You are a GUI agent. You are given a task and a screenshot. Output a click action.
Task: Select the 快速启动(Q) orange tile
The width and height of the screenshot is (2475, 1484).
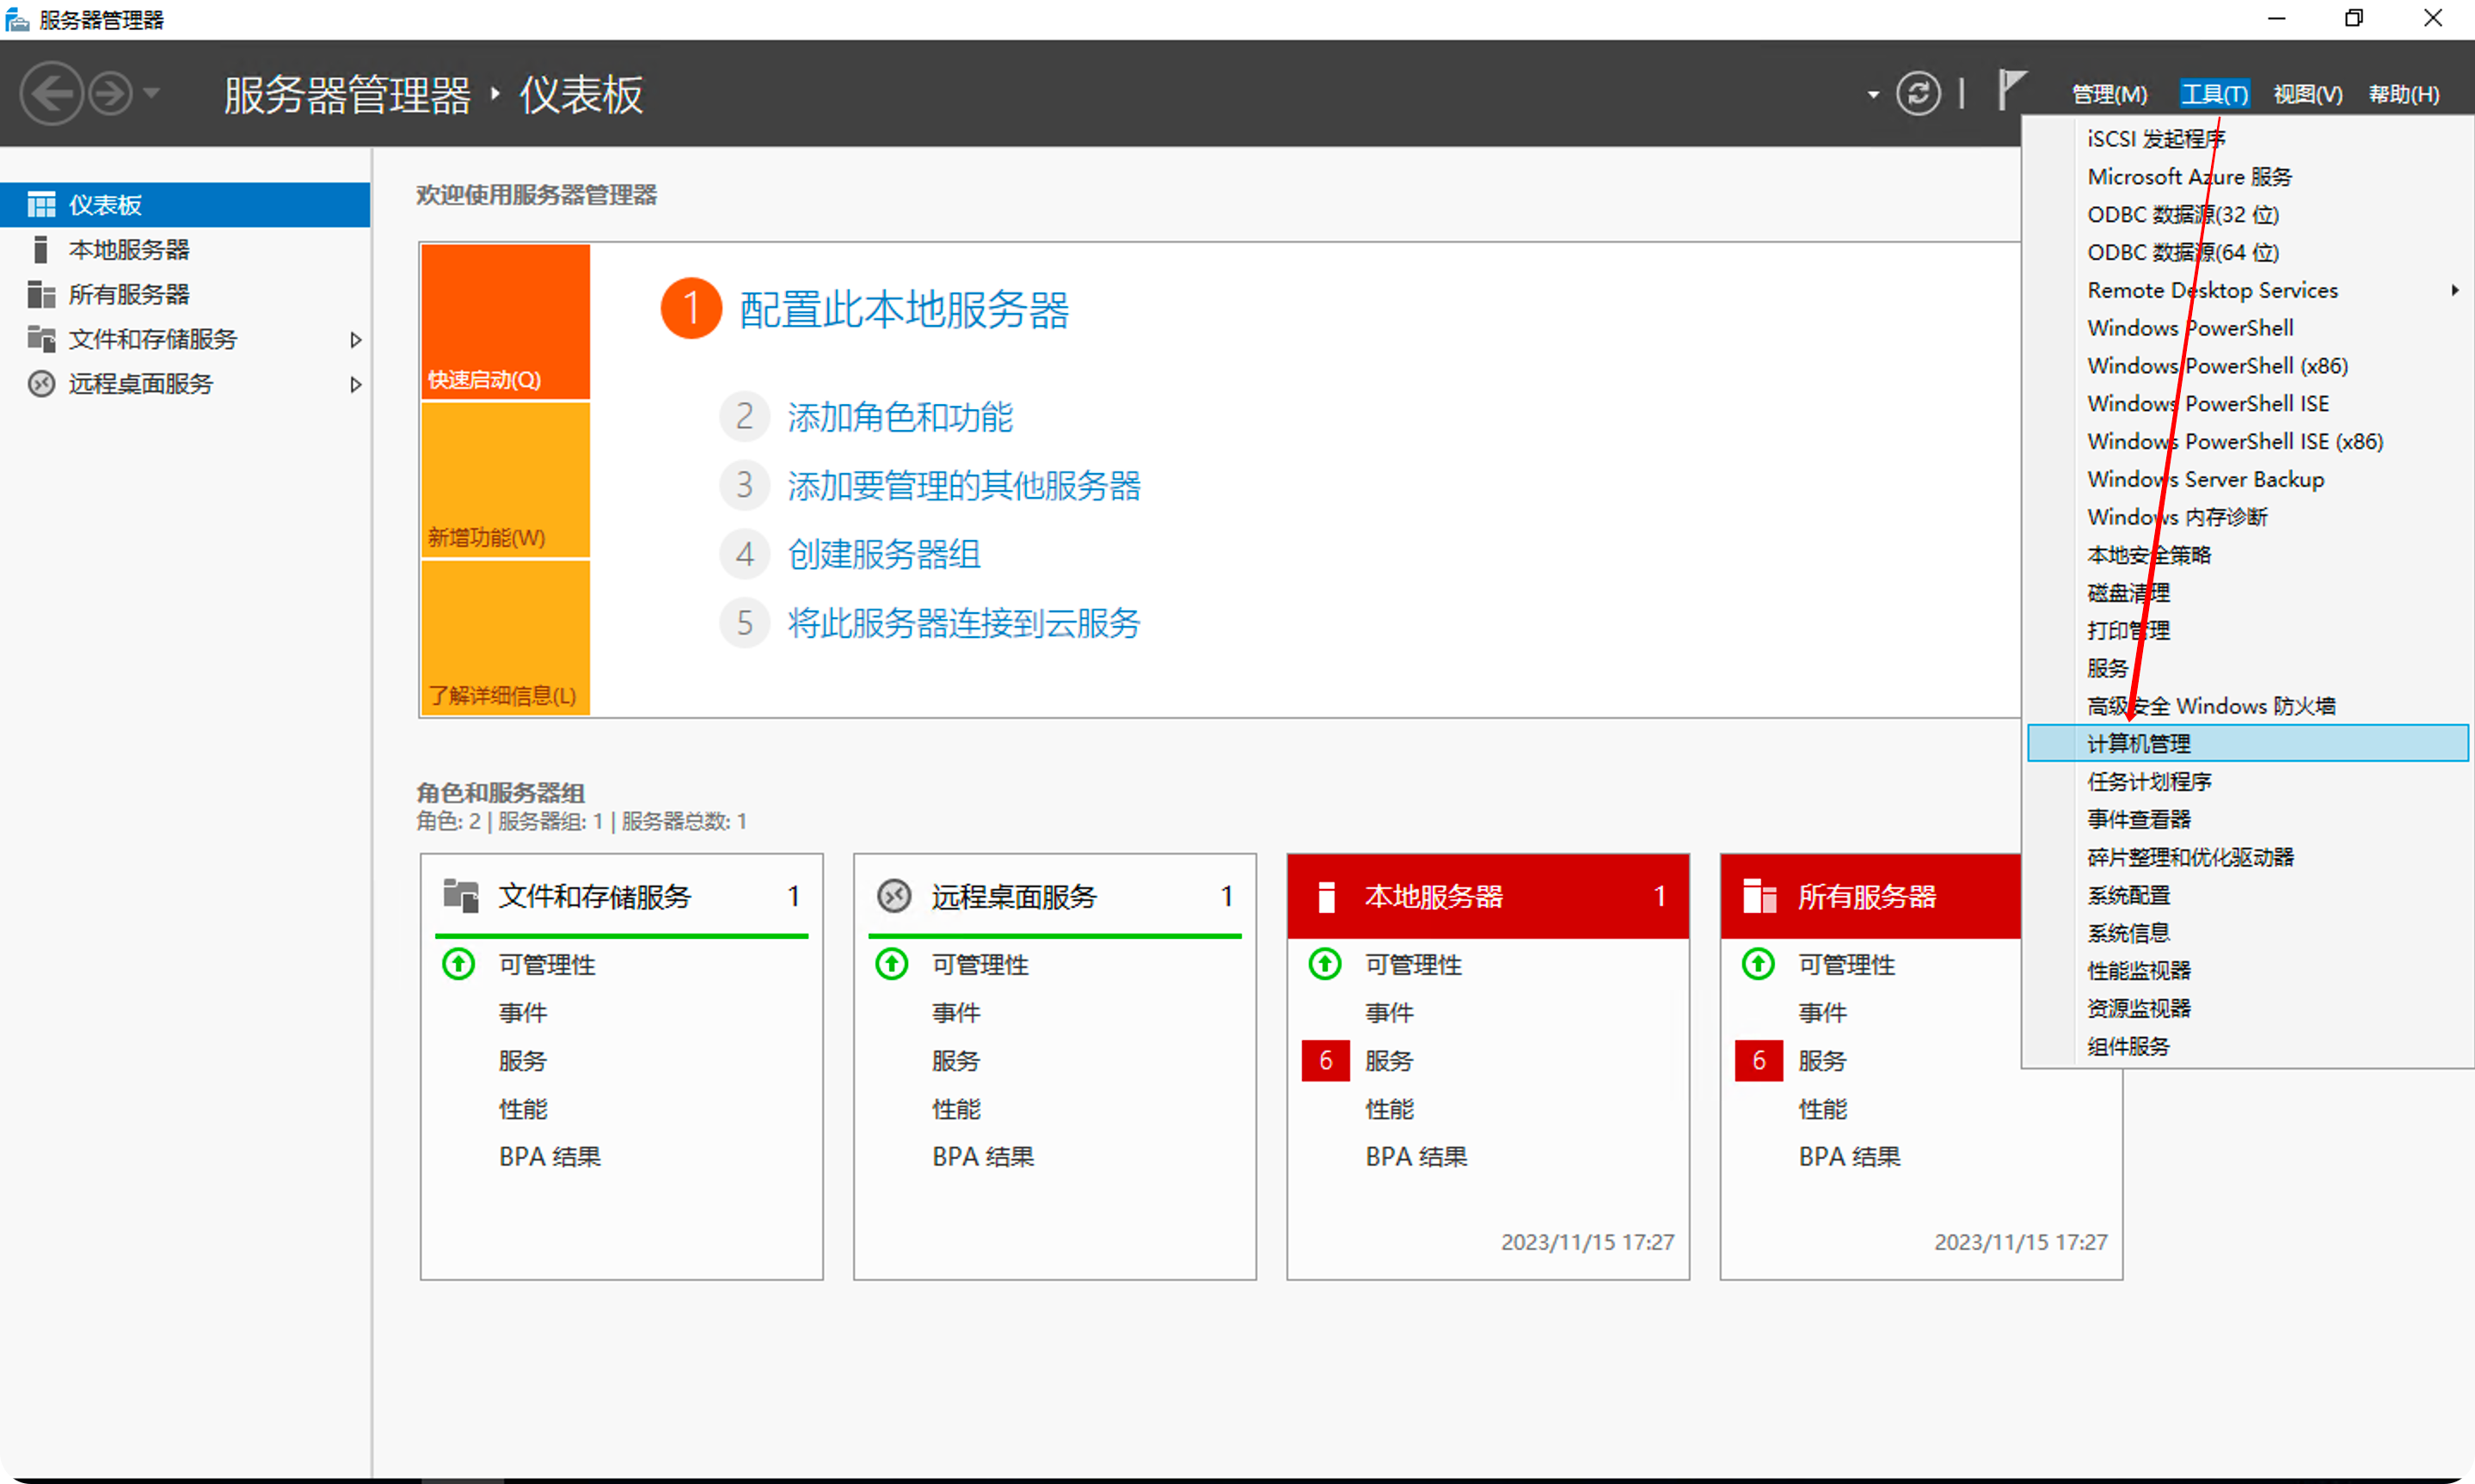point(505,321)
